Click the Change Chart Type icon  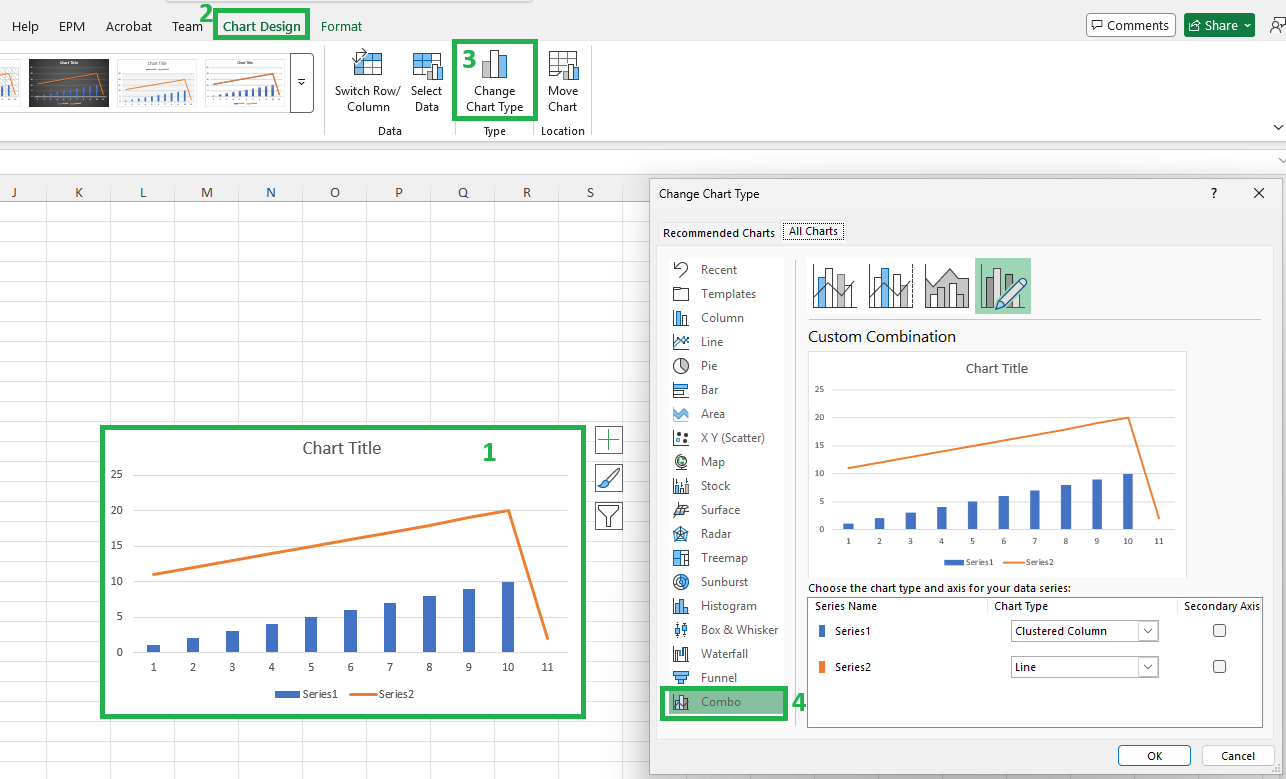click(495, 64)
